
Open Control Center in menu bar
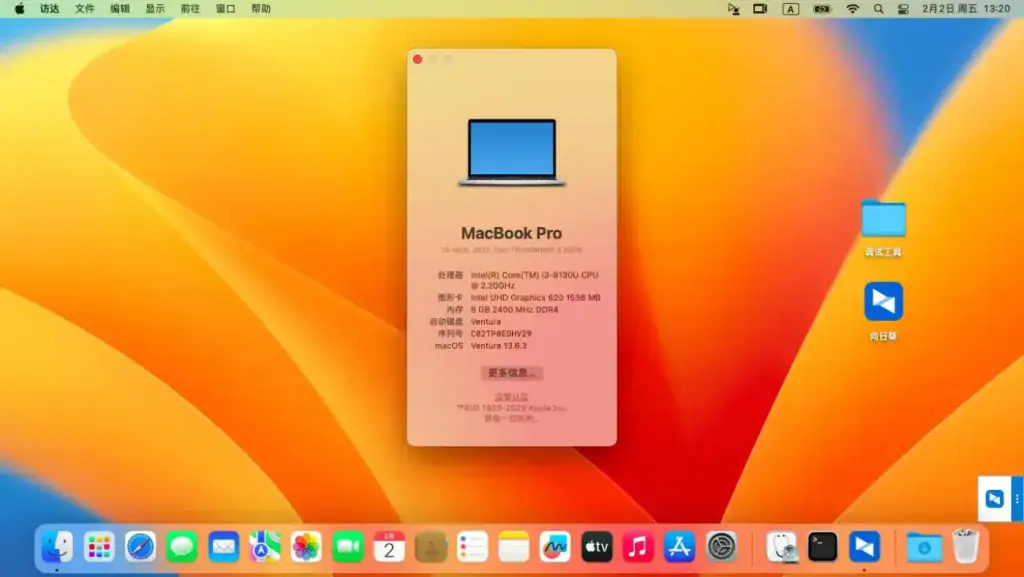[x=903, y=9]
